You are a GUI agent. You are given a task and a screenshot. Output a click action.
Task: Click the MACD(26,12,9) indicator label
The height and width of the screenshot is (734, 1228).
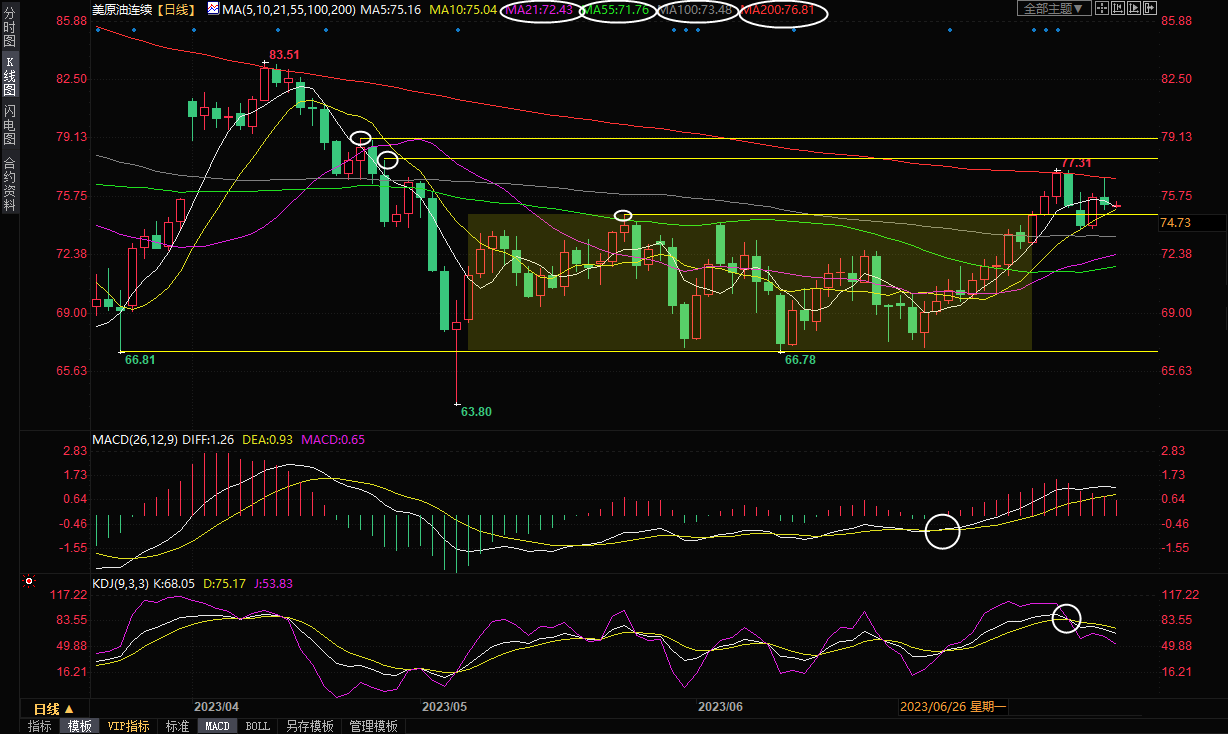[x=135, y=438]
